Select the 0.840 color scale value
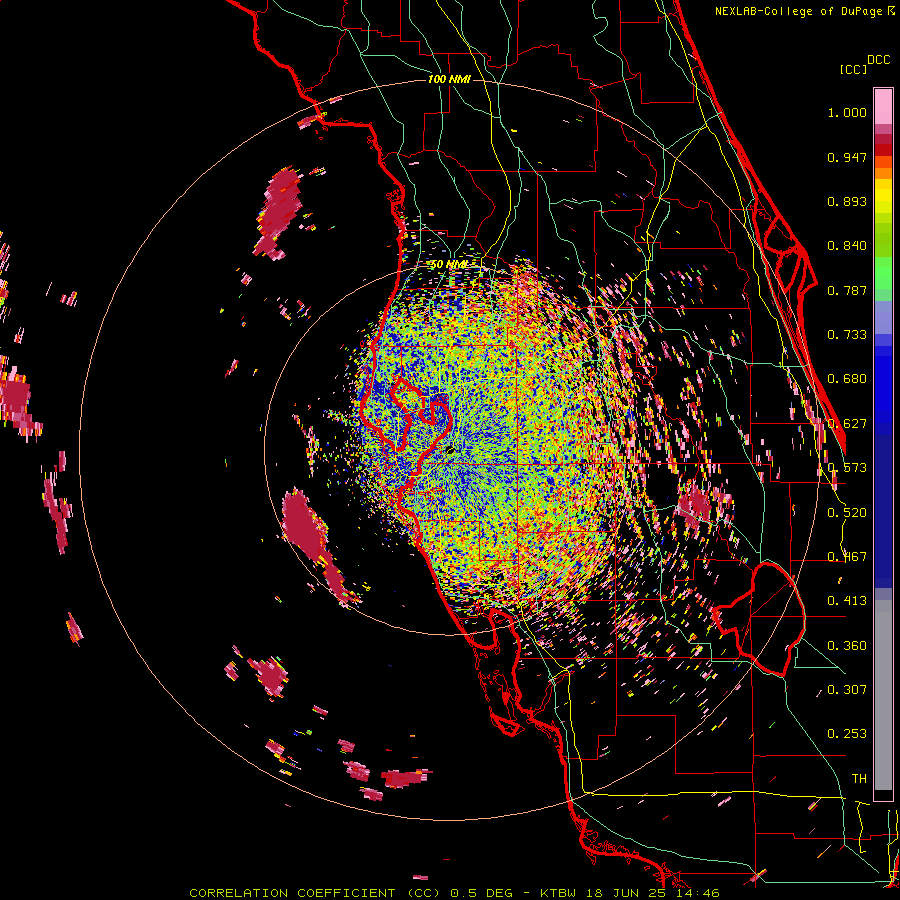Screen dimensions: 900x900 [x=847, y=246]
